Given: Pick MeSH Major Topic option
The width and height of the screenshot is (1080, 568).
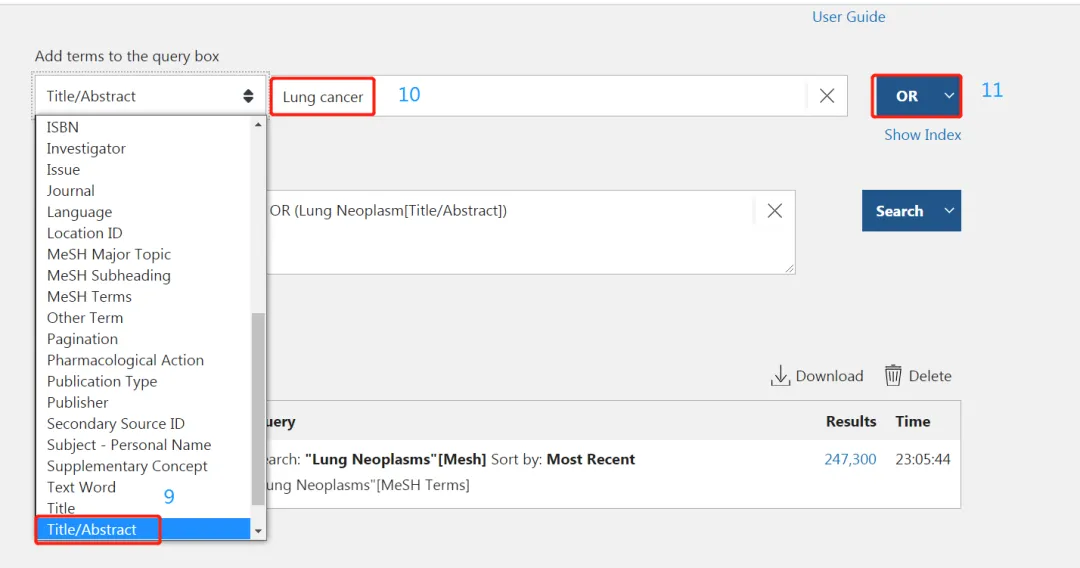Looking at the screenshot, I should click(x=144, y=254).
